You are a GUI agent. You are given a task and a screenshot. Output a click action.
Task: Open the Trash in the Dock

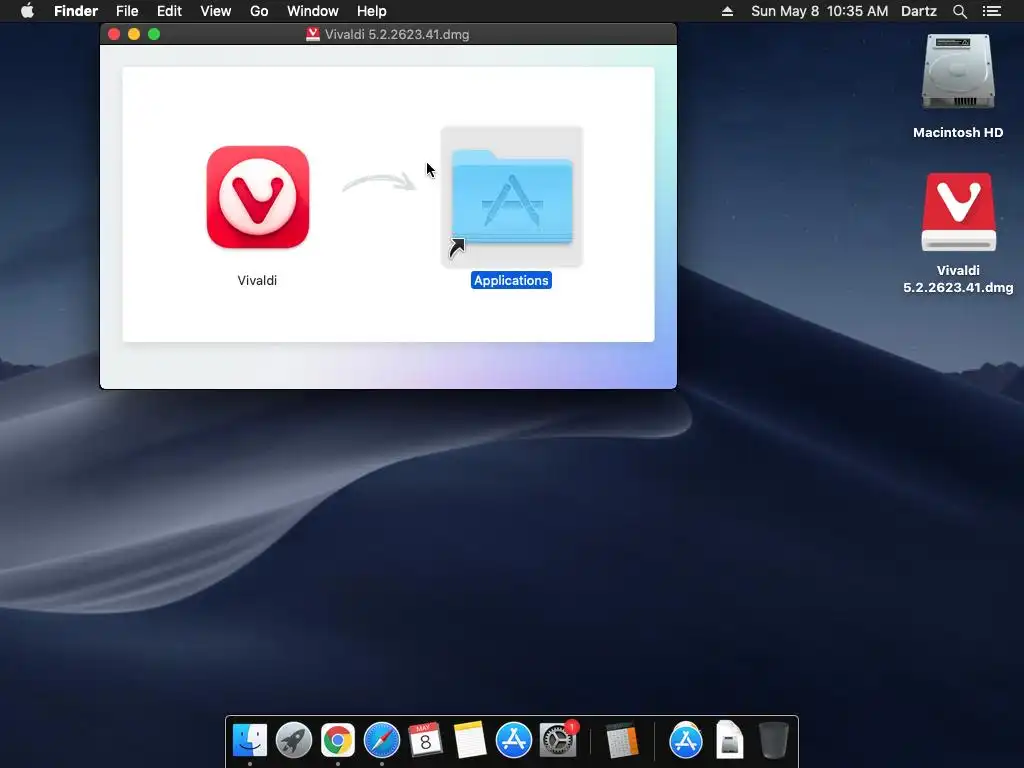point(774,741)
